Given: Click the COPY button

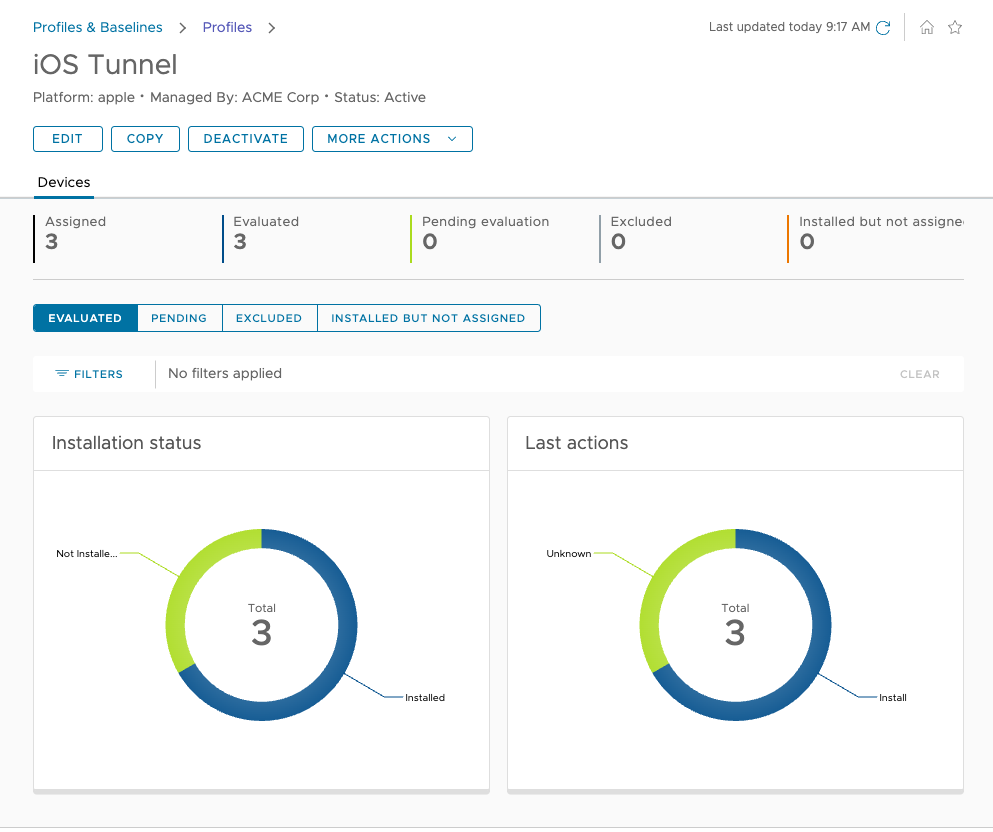Looking at the screenshot, I should coord(145,139).
